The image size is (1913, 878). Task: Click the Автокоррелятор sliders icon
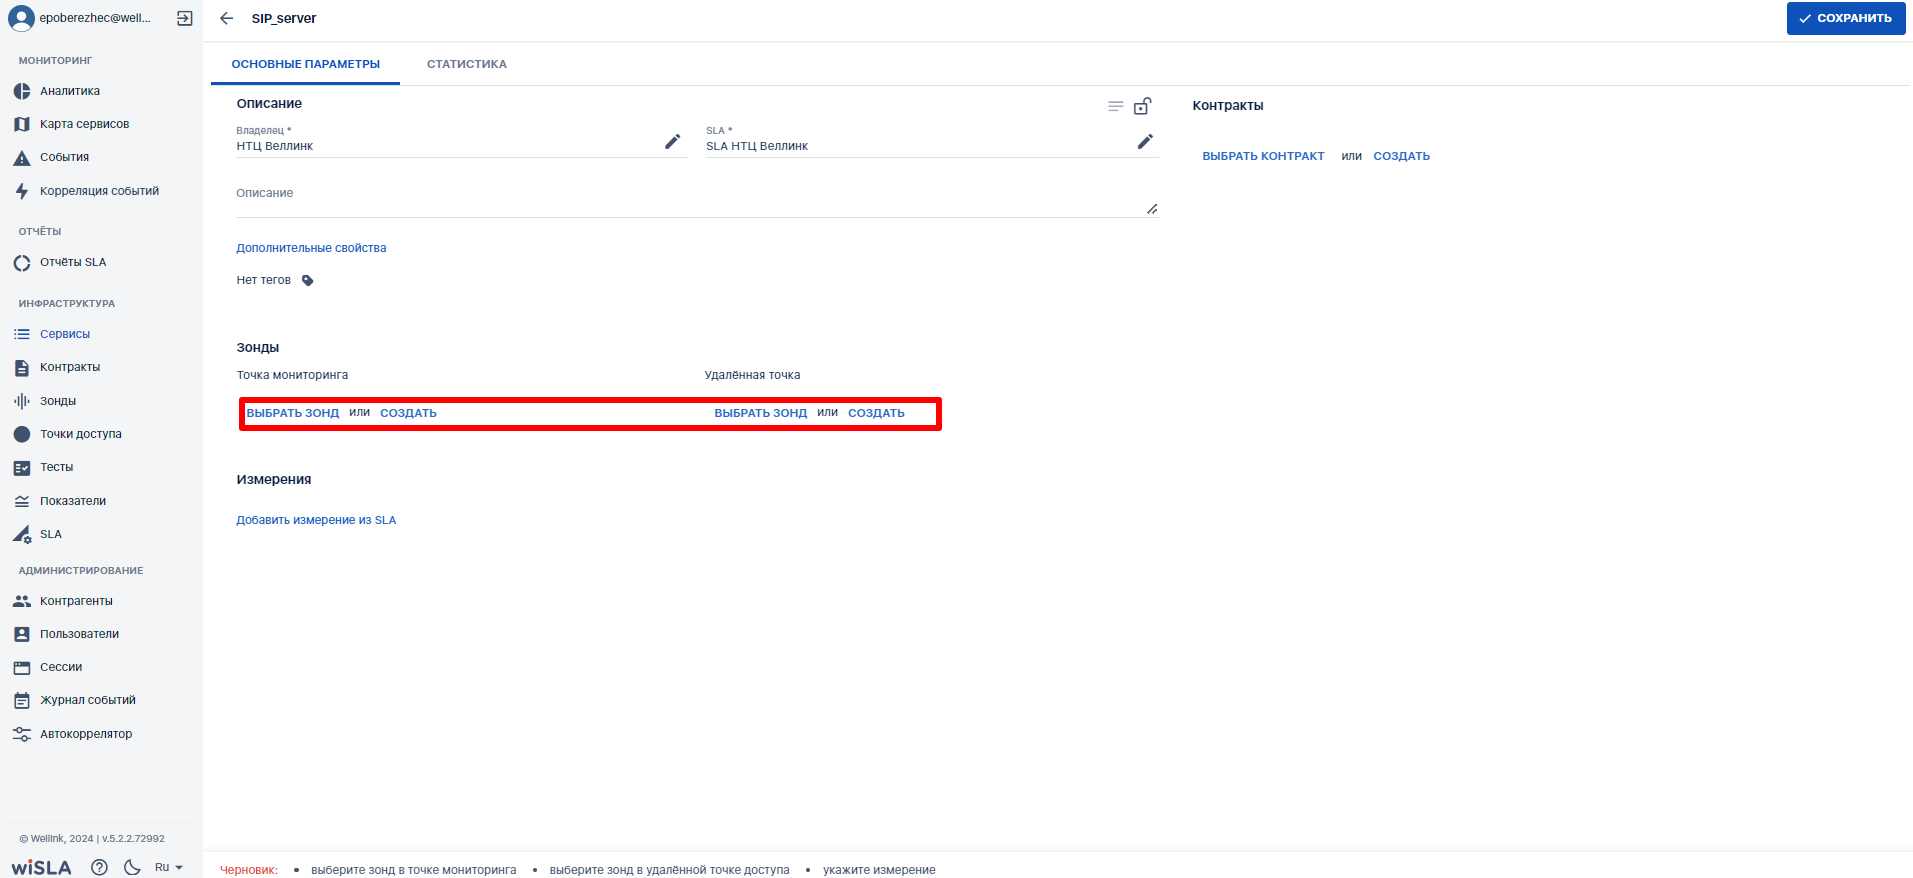click(x=22, y=734)
